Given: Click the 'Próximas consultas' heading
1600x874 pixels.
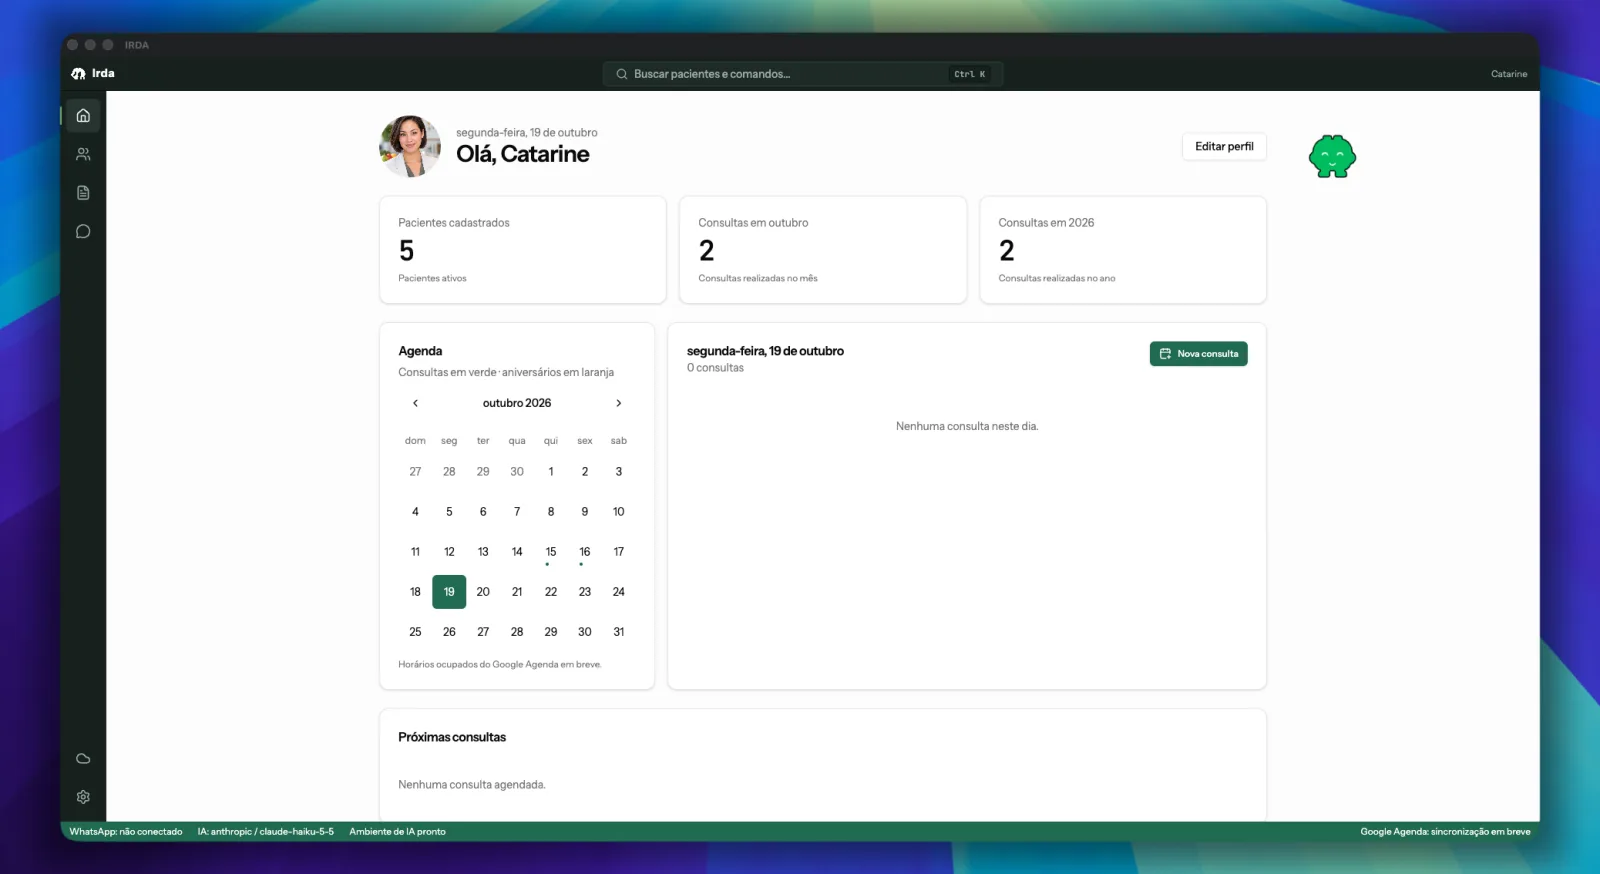Looking at the screenshot, I should [x=452, y=737].
